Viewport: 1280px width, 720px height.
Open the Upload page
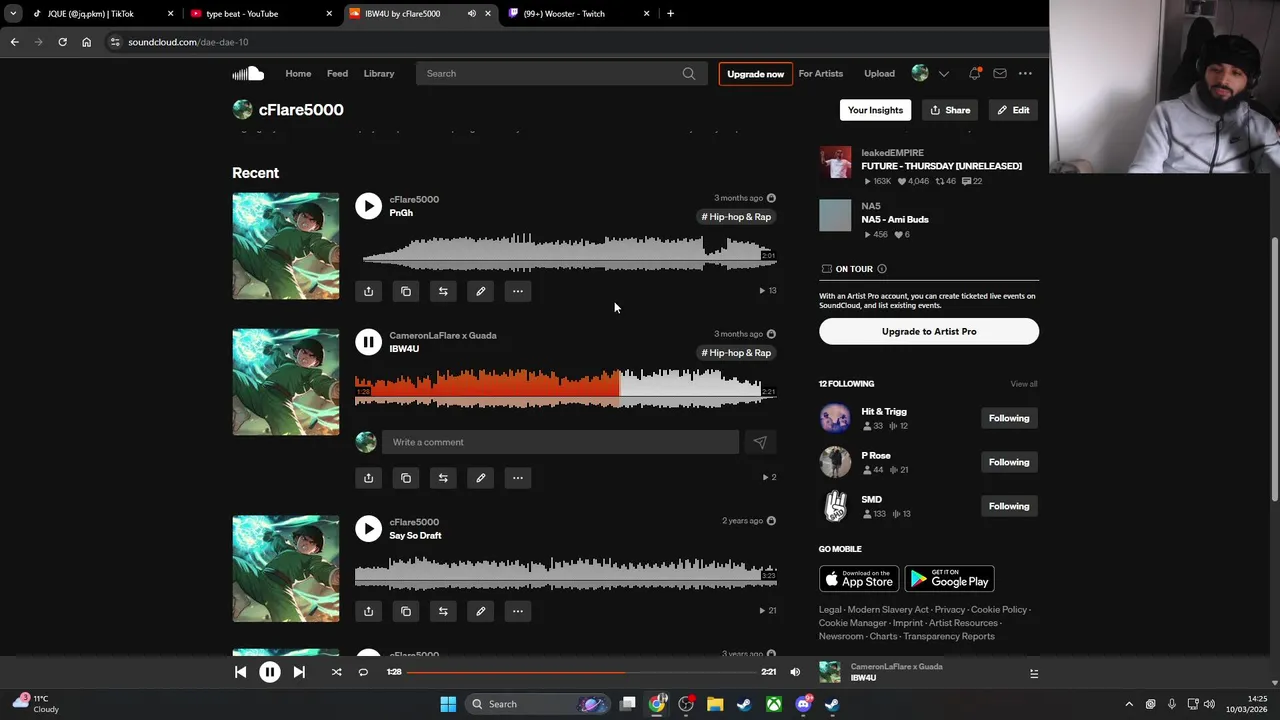click(880, 73)
